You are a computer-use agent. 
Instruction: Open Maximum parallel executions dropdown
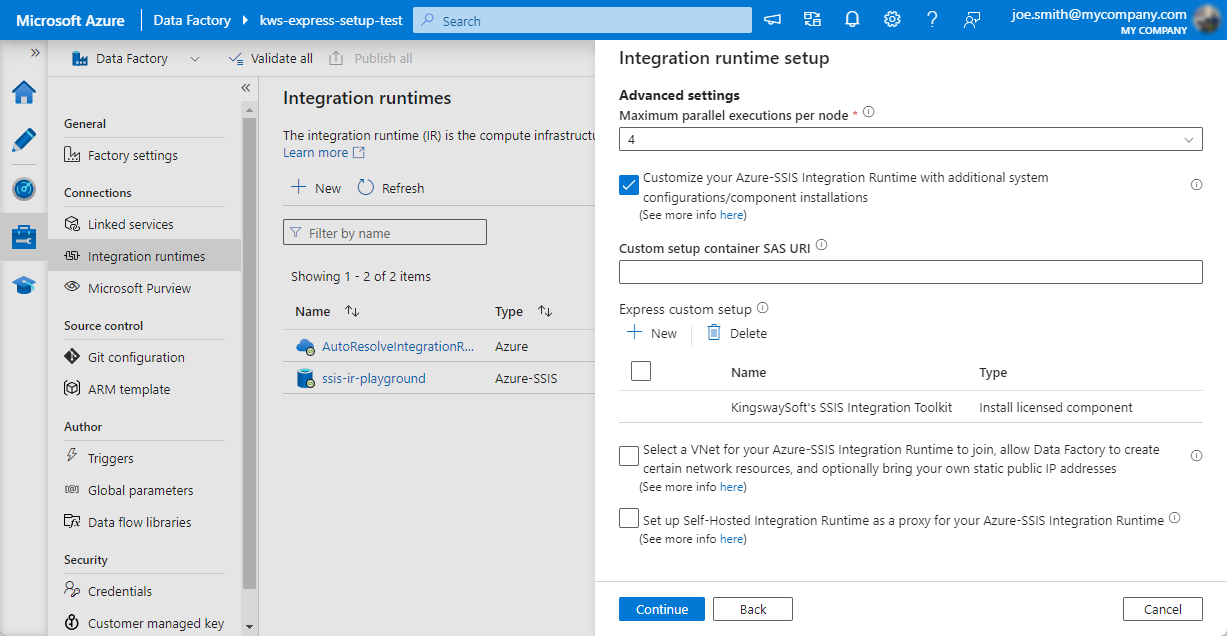[x=910, y=139]
